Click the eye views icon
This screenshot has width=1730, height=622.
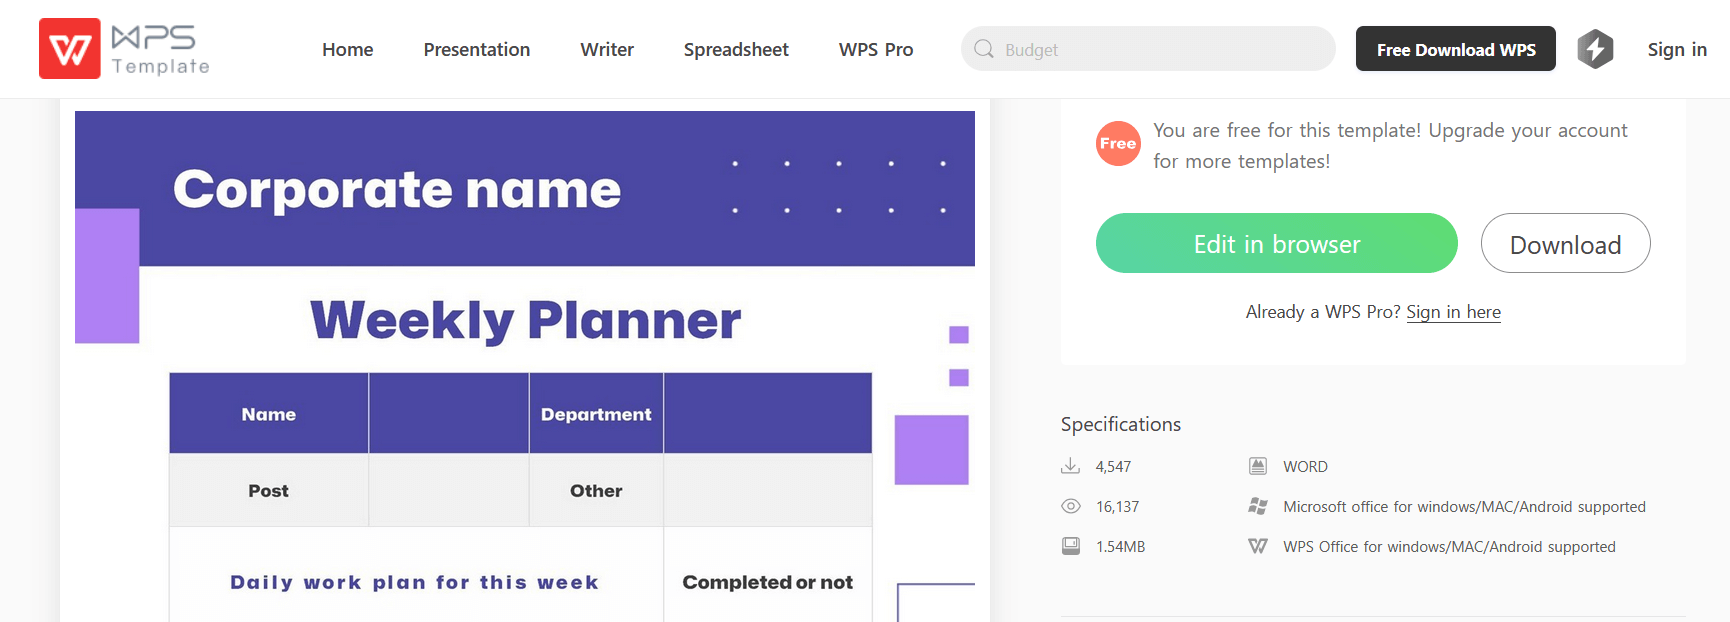coord(1071,506)
